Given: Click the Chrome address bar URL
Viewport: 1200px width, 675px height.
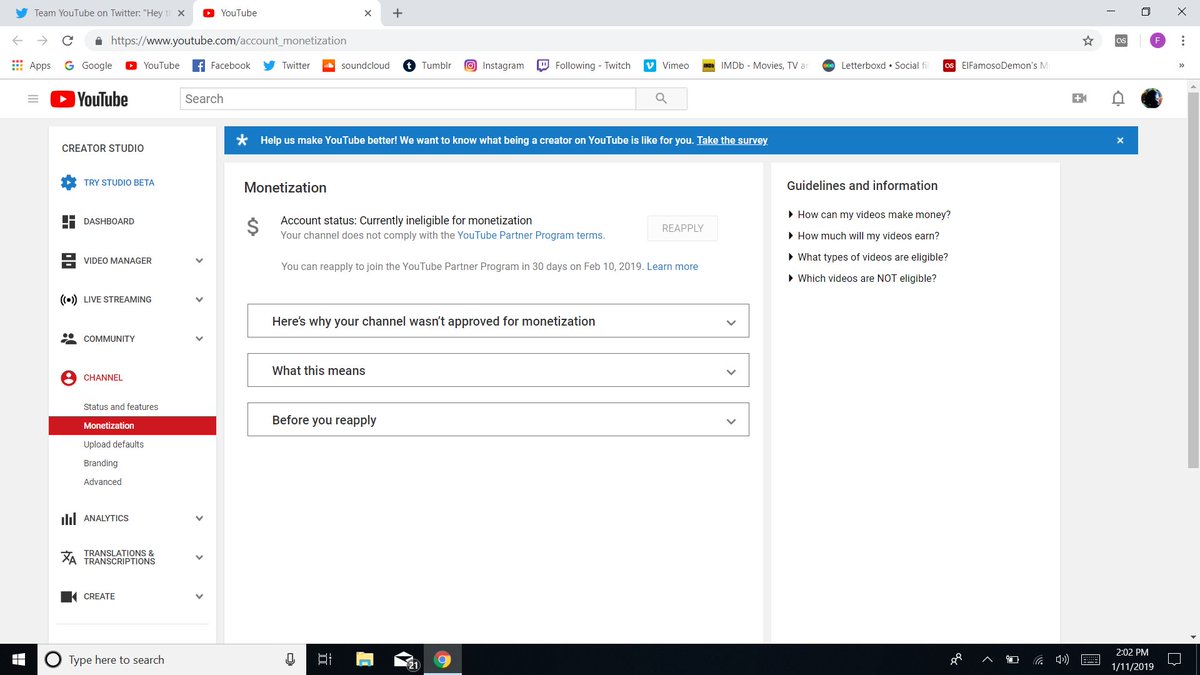Looking at the screenshot, I should click(228, 41).
